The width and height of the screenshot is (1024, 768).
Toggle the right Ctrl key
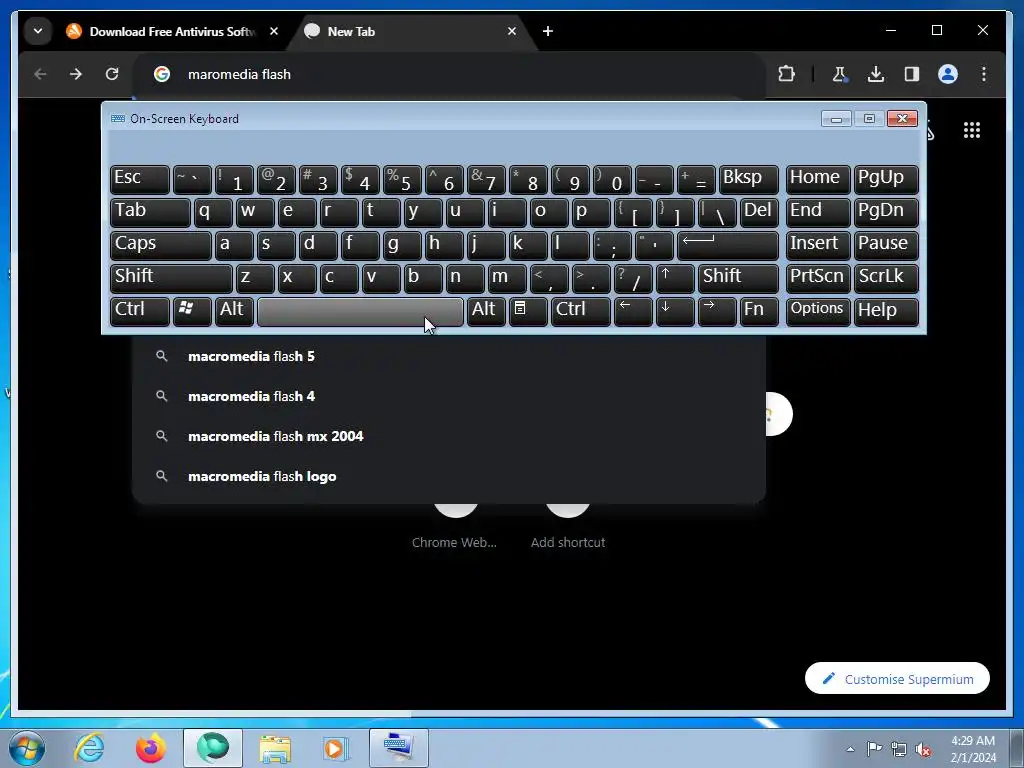[x=581, y=312]
